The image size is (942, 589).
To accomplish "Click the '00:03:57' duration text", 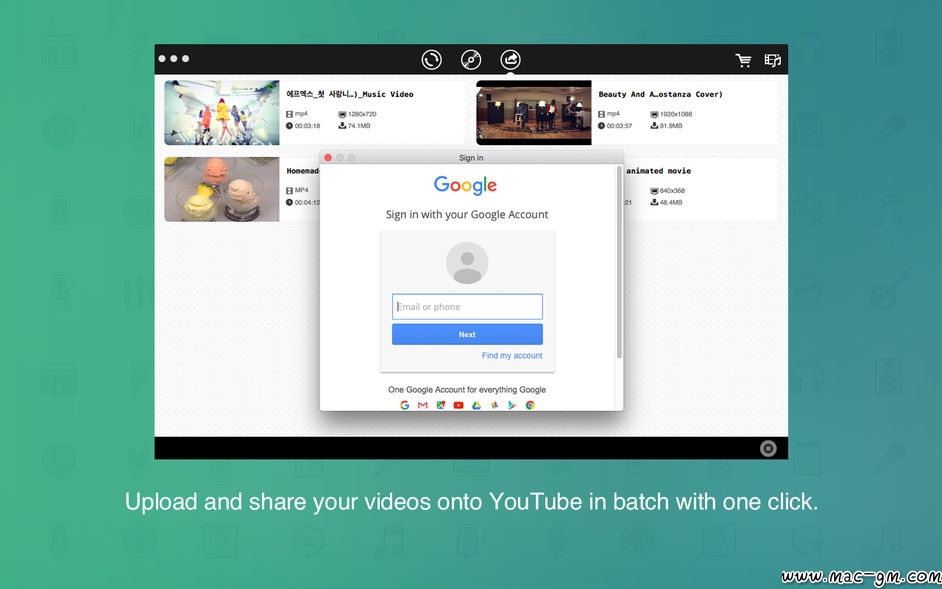I will tap(619, 126).
